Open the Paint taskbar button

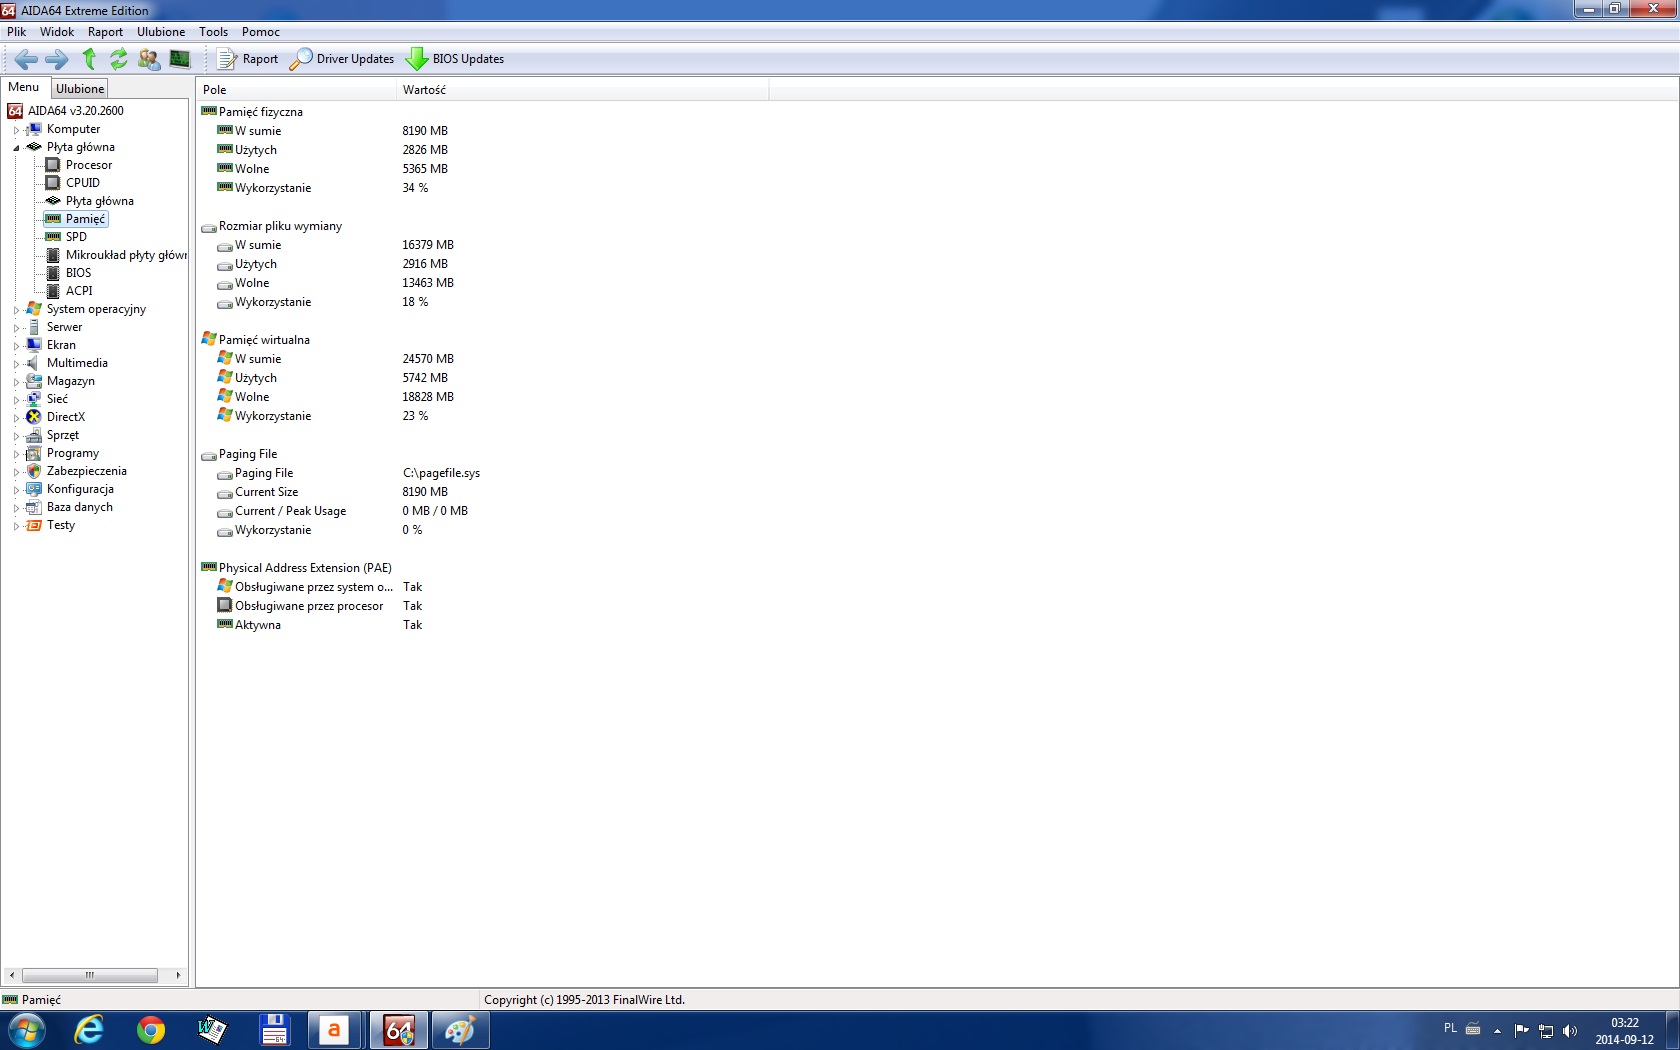coord(460,1030)
